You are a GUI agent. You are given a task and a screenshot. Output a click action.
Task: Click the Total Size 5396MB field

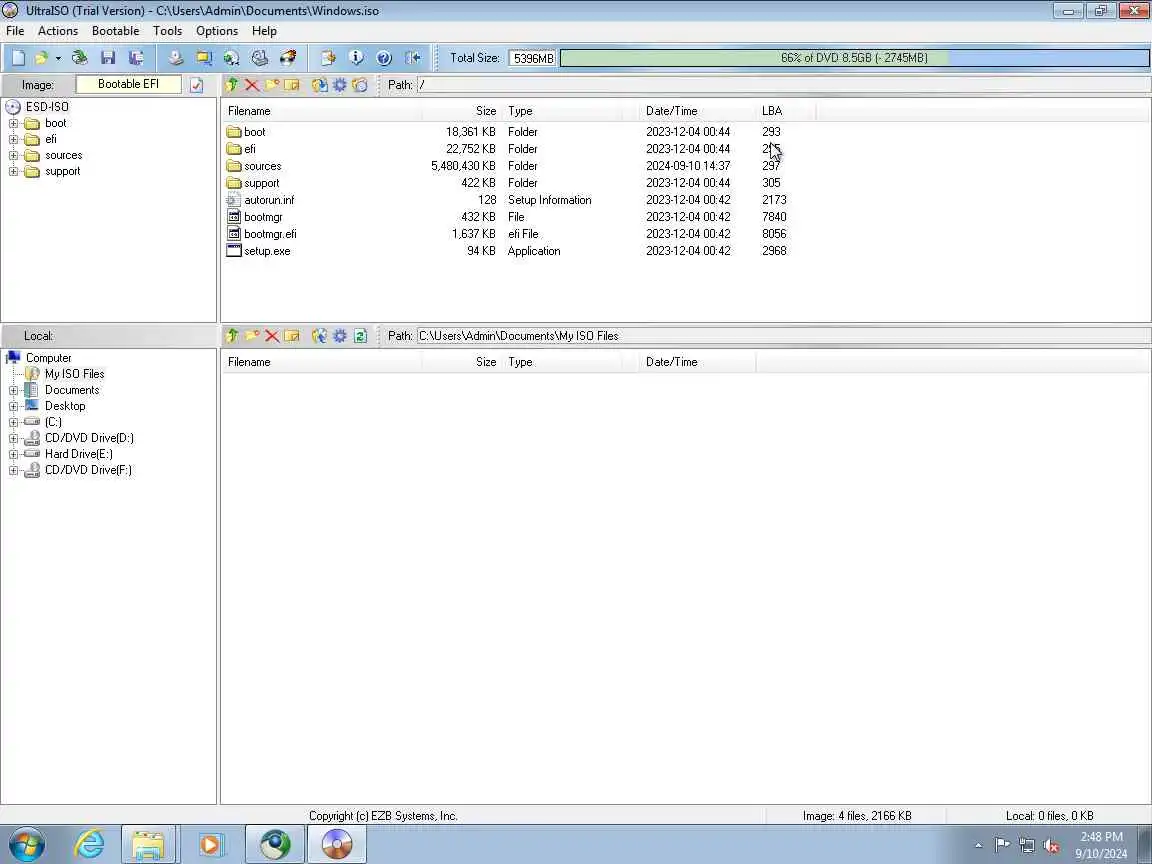532,58
